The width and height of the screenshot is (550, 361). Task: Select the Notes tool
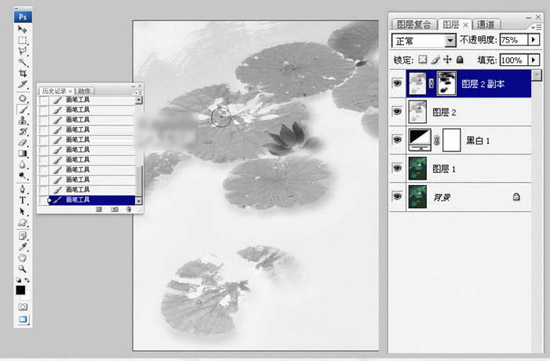tap(22, 236)
